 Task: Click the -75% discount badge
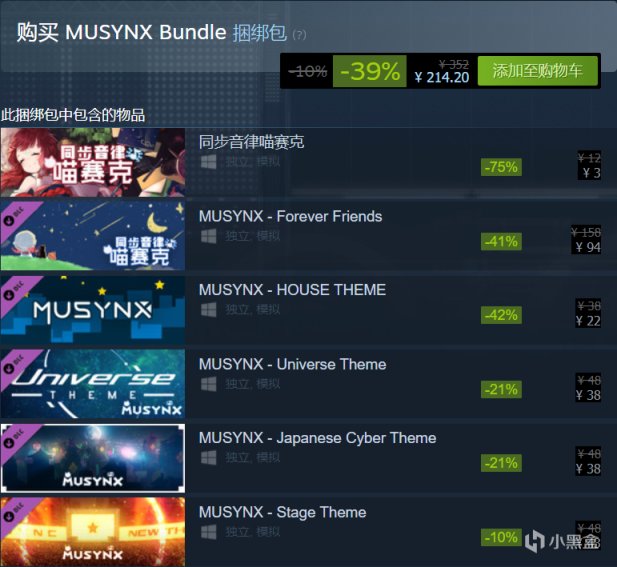click(x=501, y=167)
